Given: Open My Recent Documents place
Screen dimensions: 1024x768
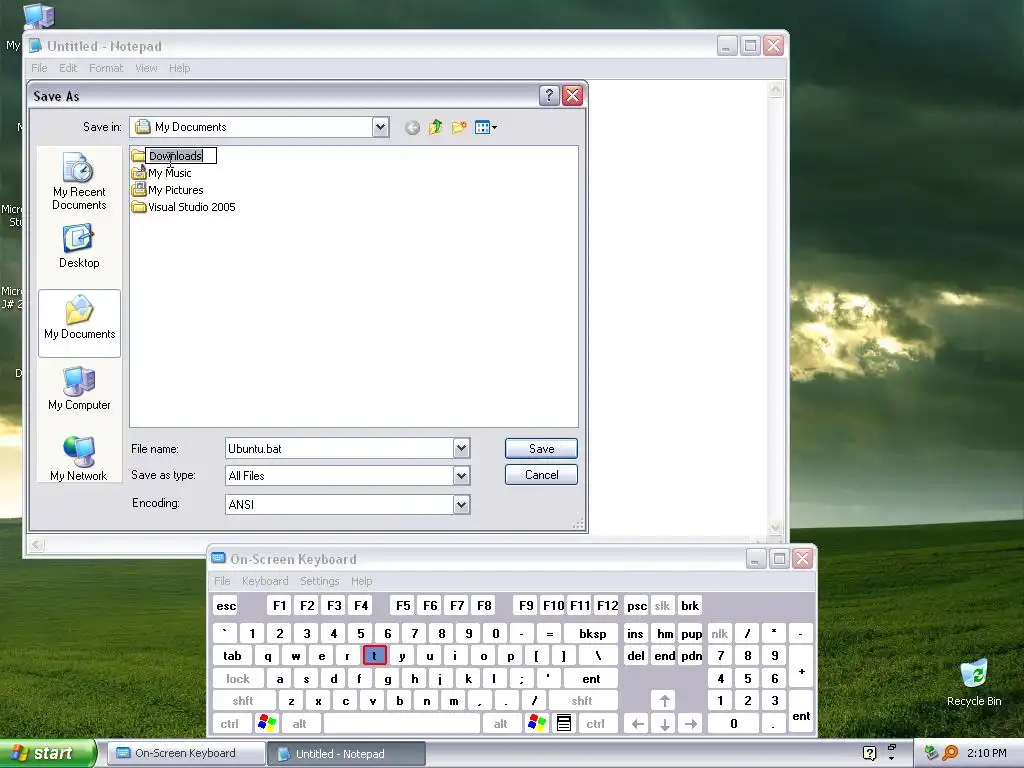Looking at the screenshot, I should [x=79, y=181].
